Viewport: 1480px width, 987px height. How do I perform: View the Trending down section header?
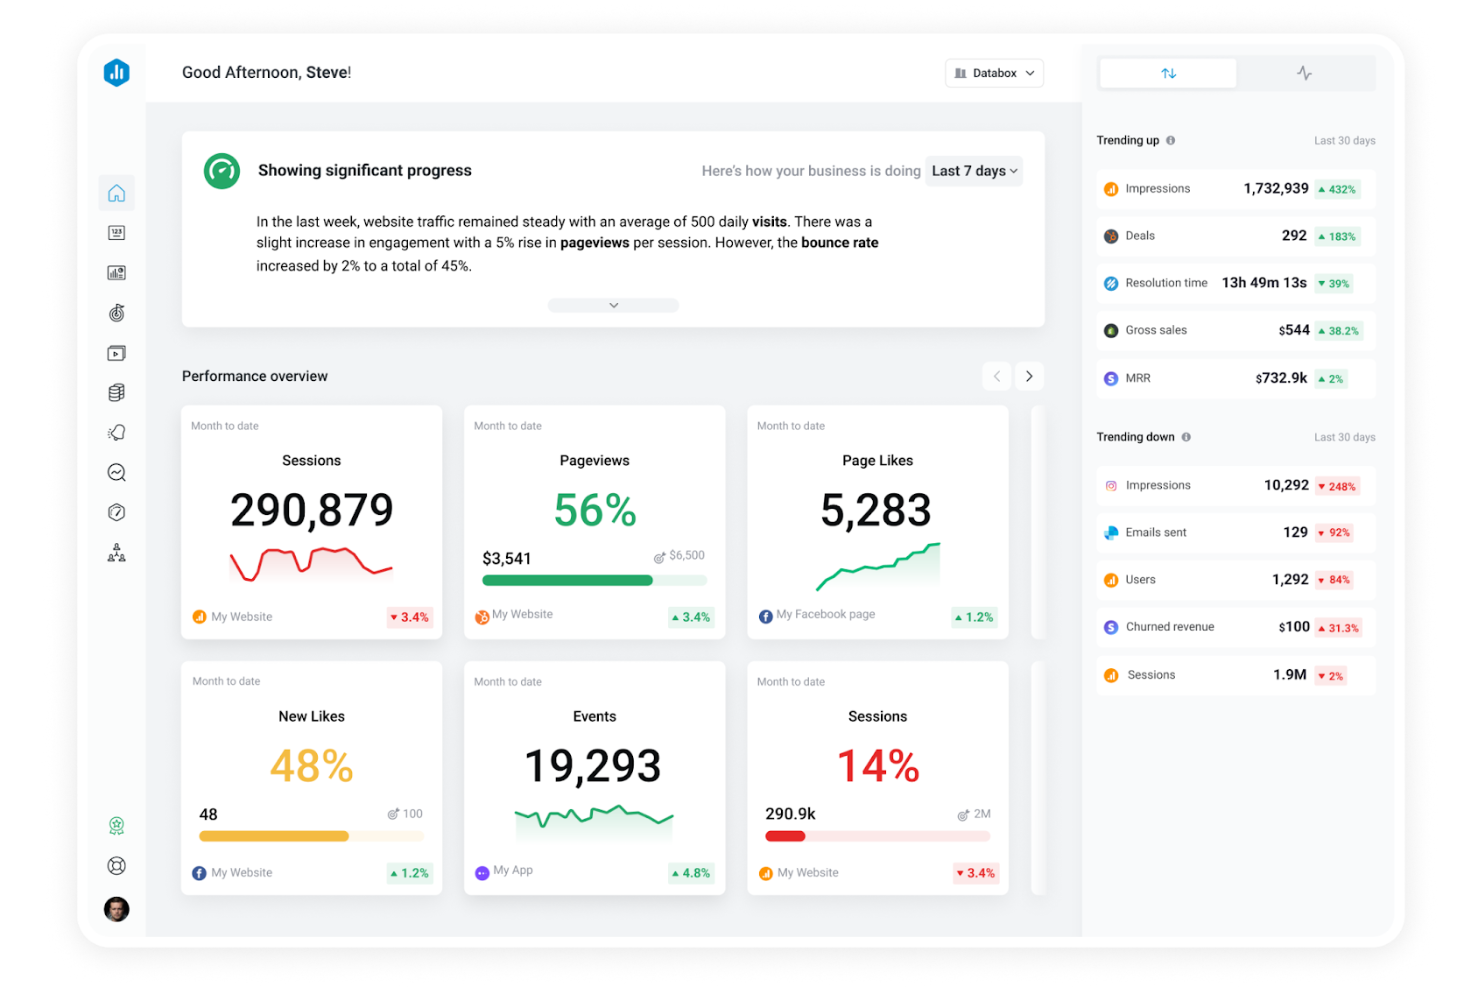coord(1136,436)
